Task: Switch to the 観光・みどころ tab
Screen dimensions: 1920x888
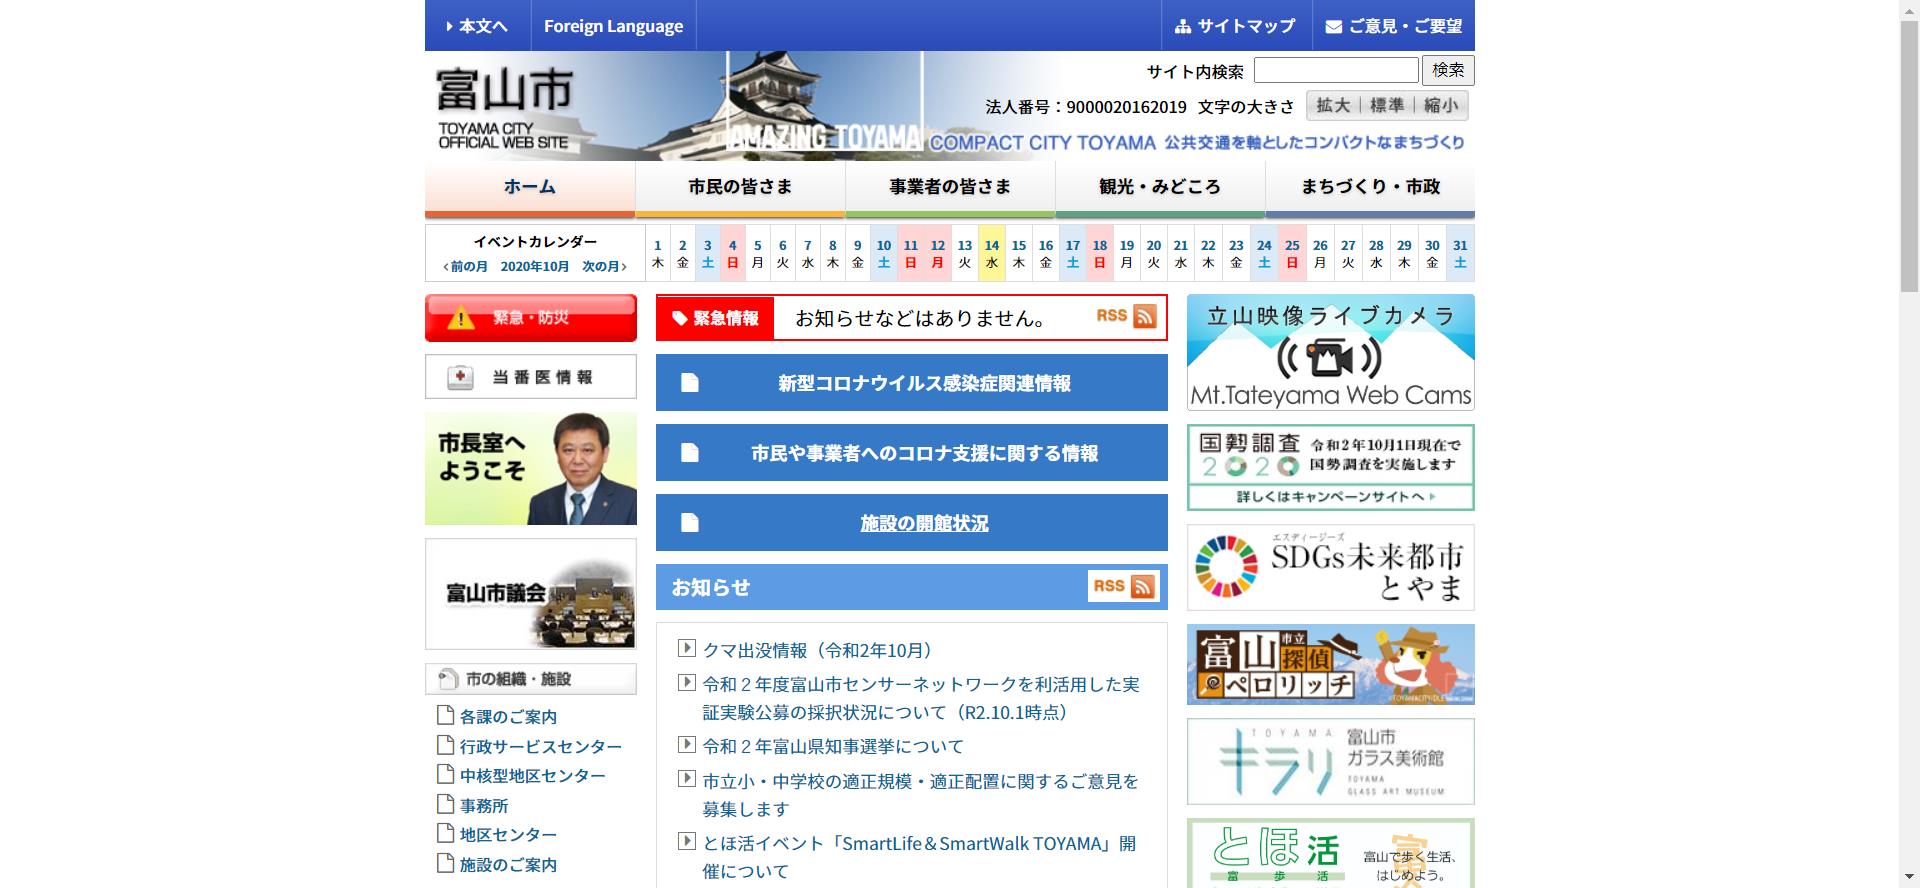Action: click(x=1160, y=187)
